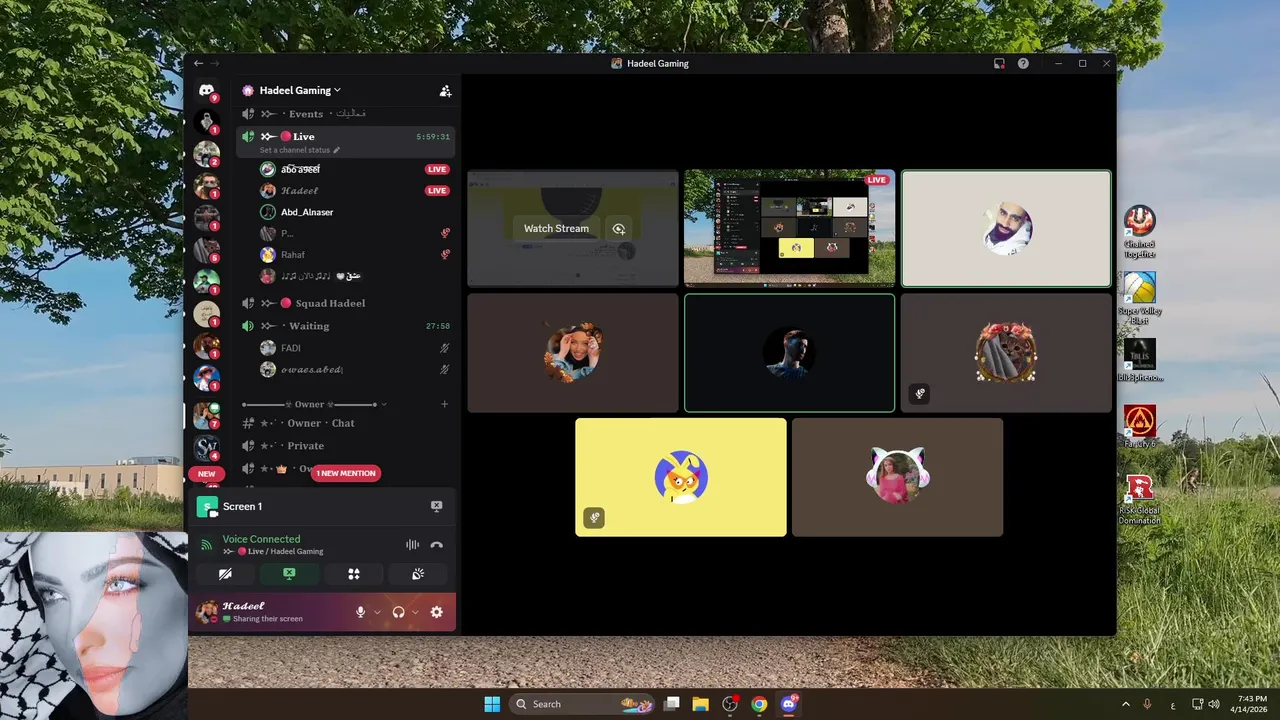The height and width of the screenshot is (720, 1280).
Task: Select the bearded man avatar tile
Action: tap(1006, 228)
